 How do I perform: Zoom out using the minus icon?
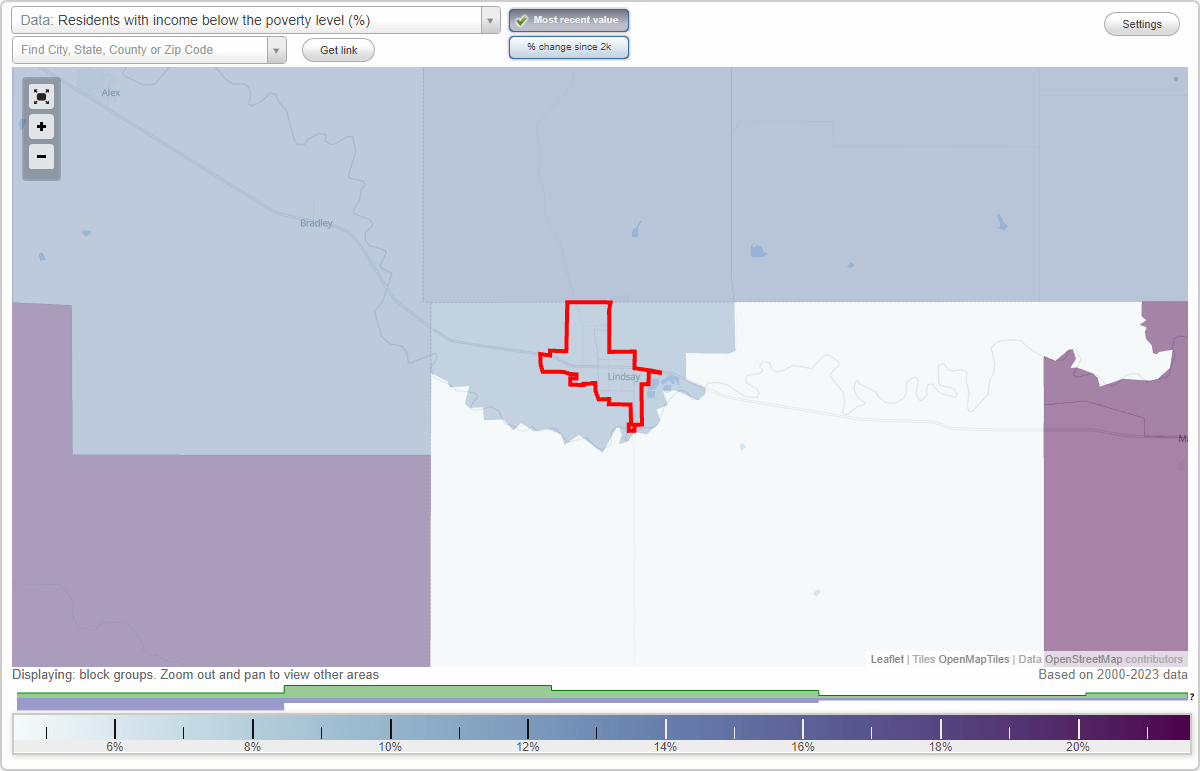coord(41,157)
